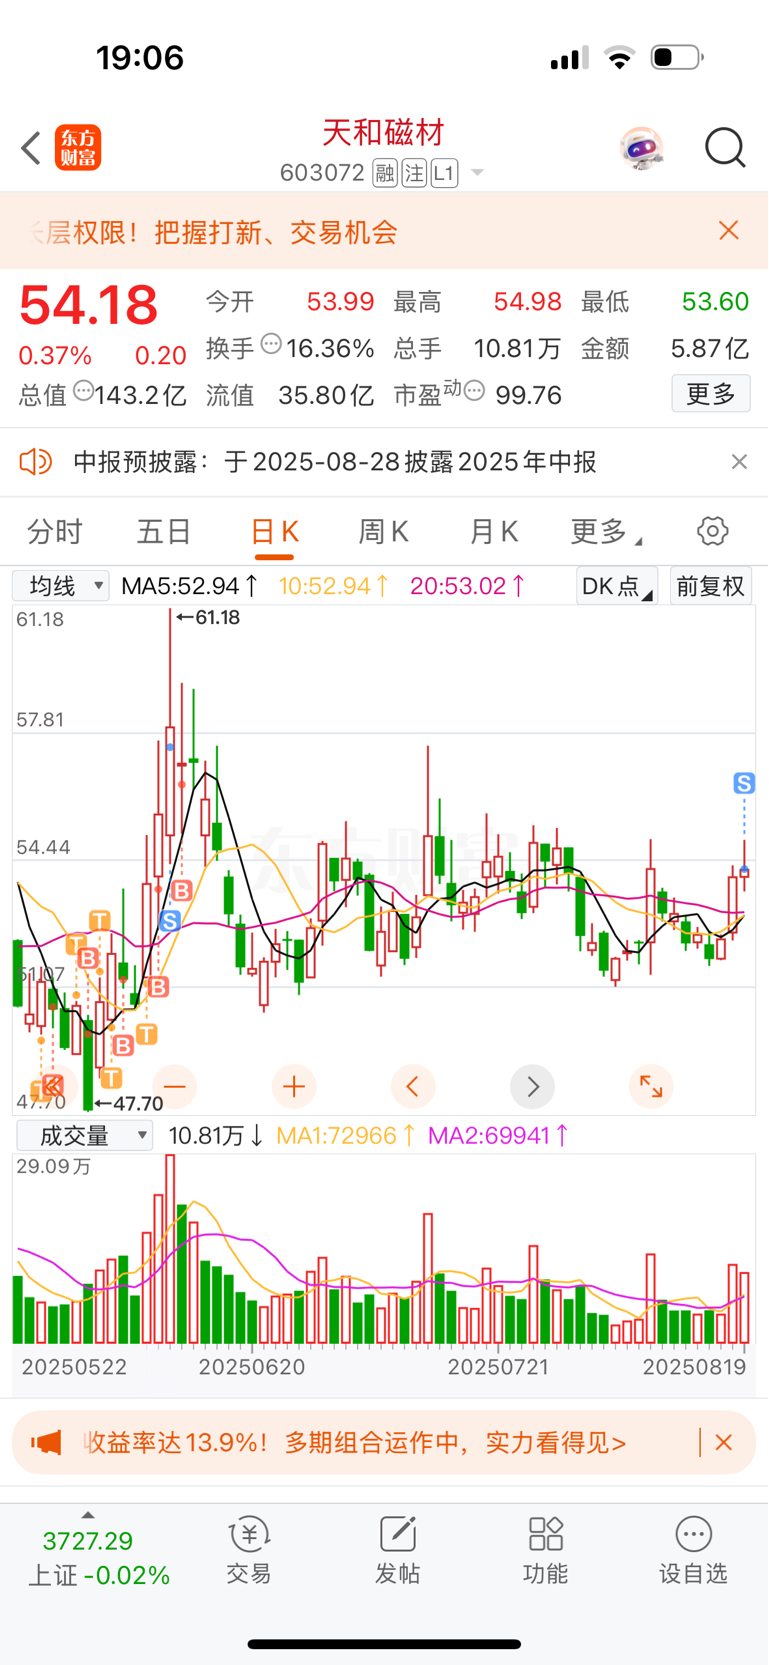Screen dimensions: 769x1665
Task: Tap the 更多 quote details button
Action: (x=711, y=394)
